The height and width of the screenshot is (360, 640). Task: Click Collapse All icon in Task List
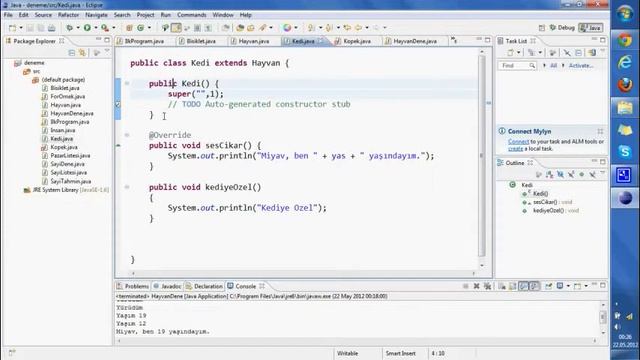[x=578, y=53]
